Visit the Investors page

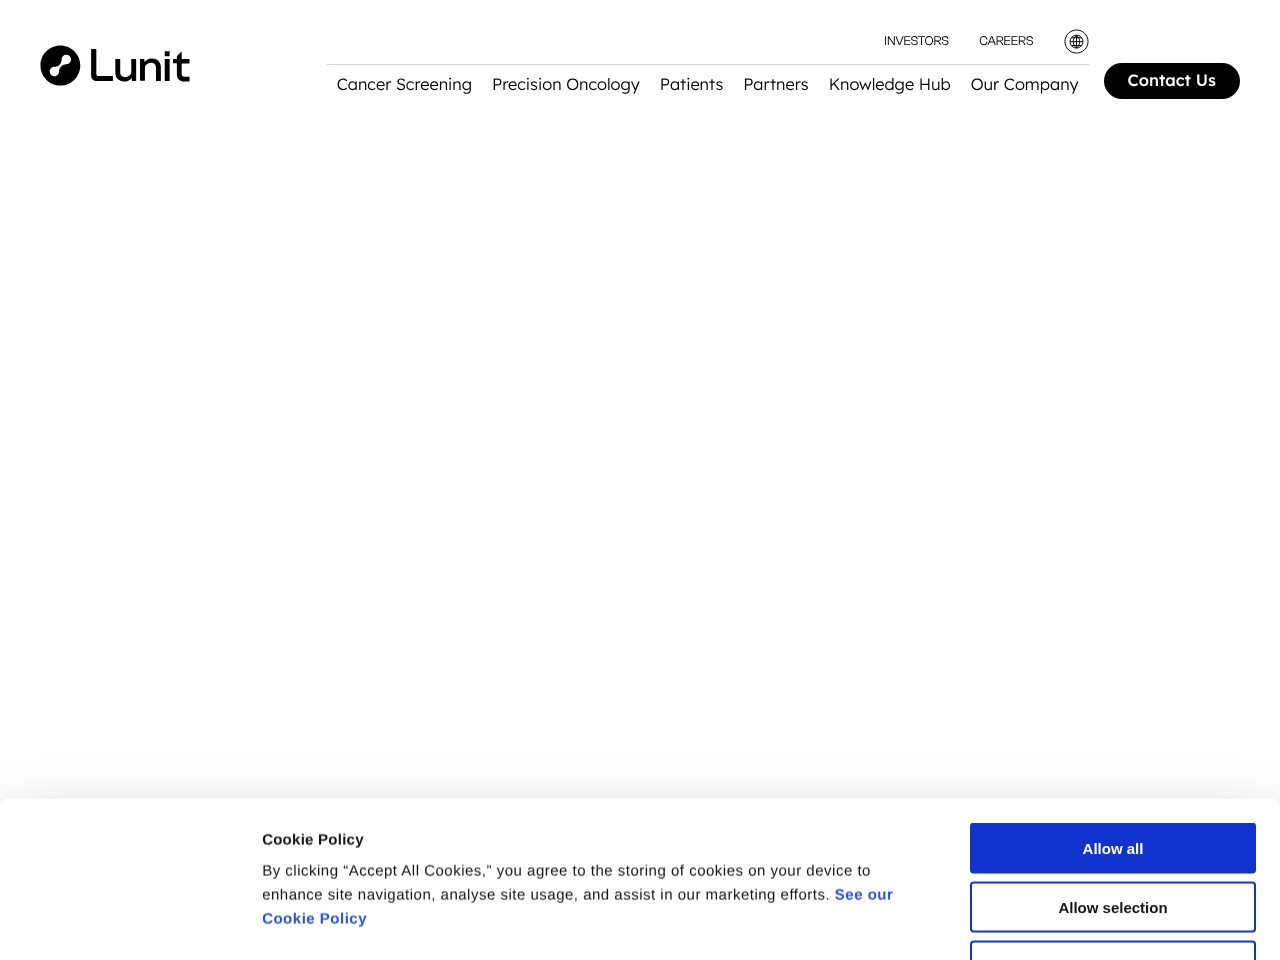[x=916, y=41]
